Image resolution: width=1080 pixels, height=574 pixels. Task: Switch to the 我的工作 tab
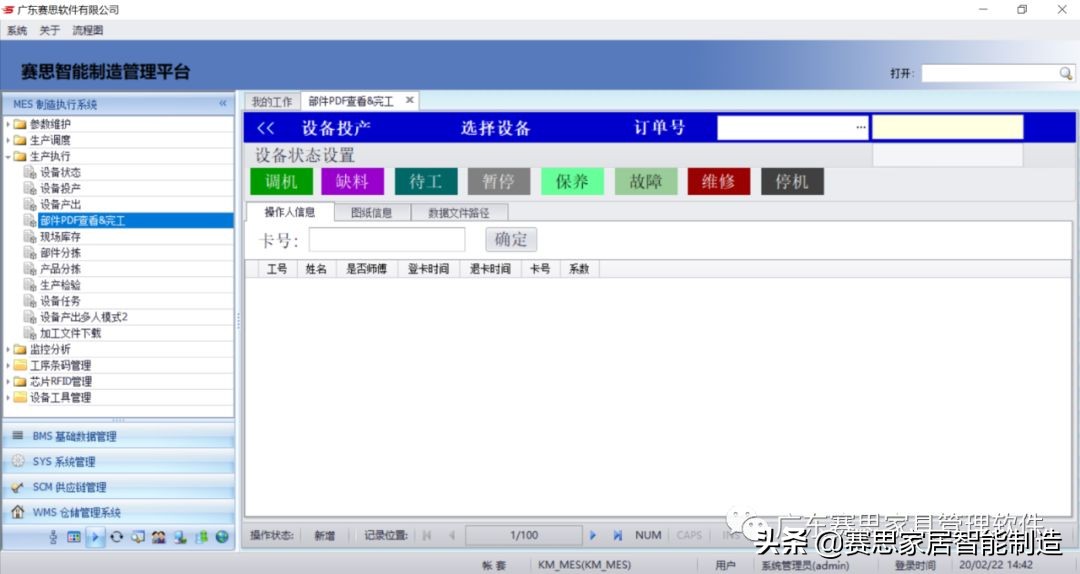pyautogui.click(x=271, y=101)
